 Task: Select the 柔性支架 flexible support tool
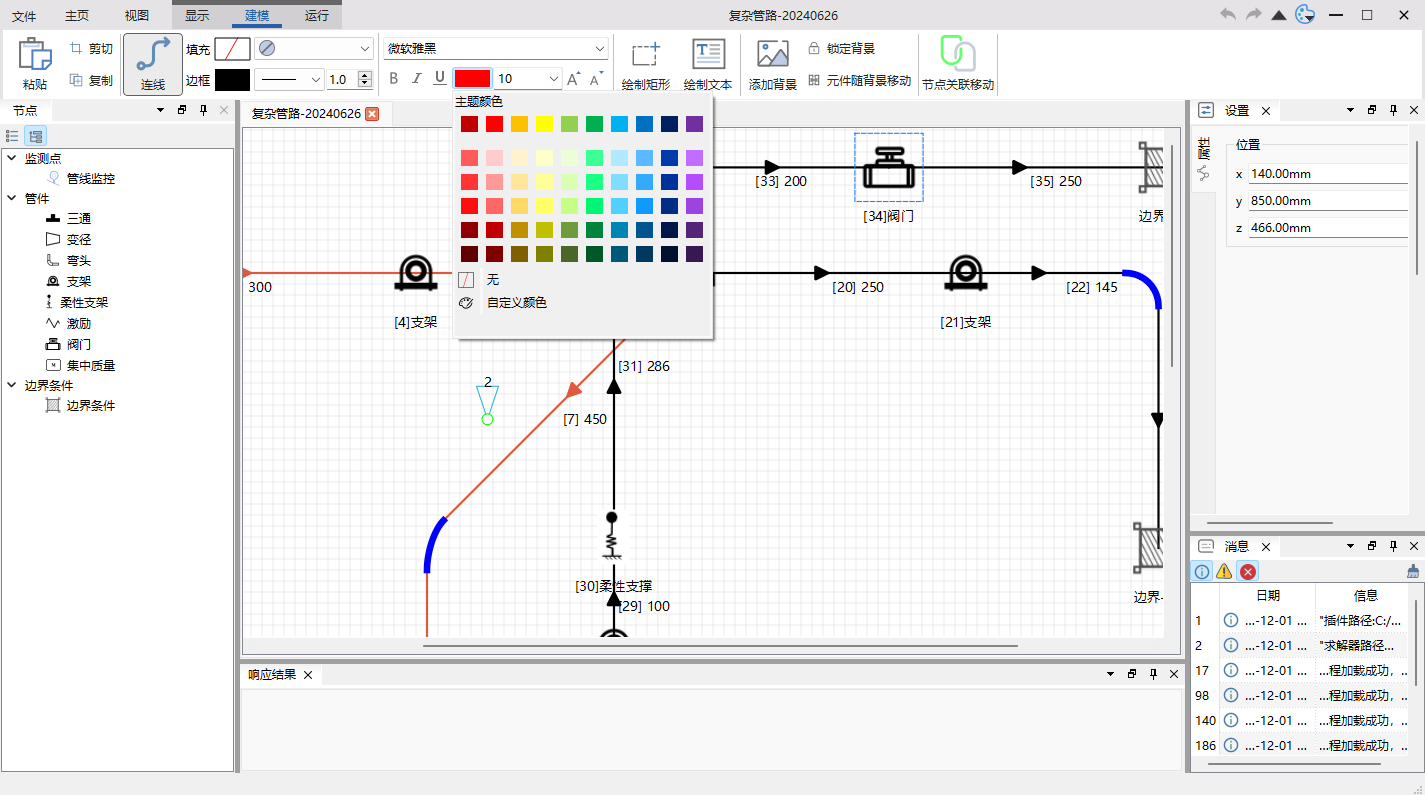[x=85, y=302]
